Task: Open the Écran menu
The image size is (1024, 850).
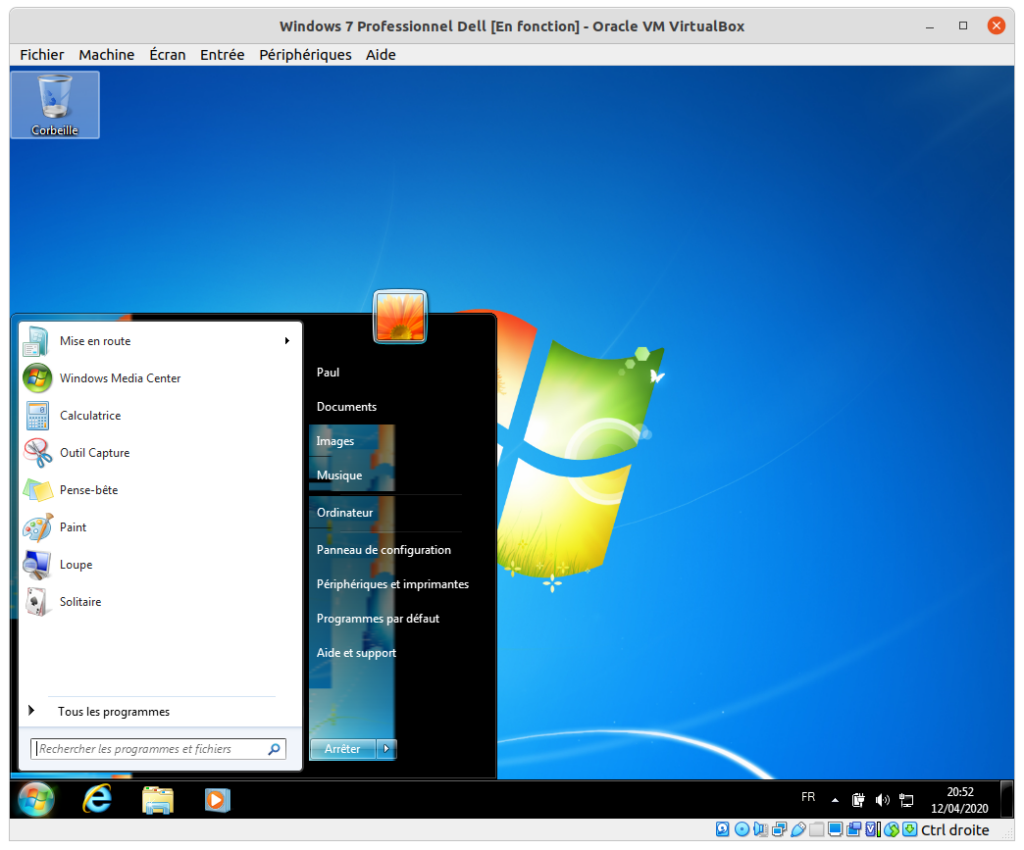Action: (167, 55)
